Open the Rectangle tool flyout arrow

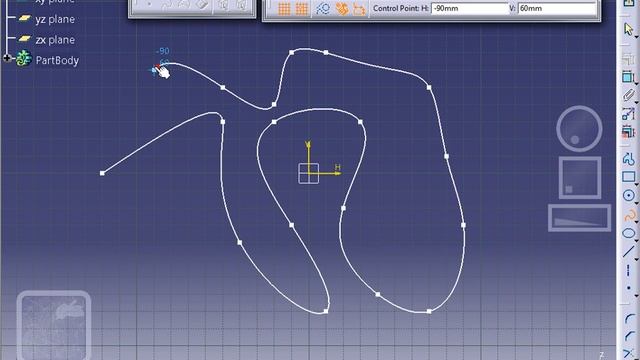click(636, 183)
